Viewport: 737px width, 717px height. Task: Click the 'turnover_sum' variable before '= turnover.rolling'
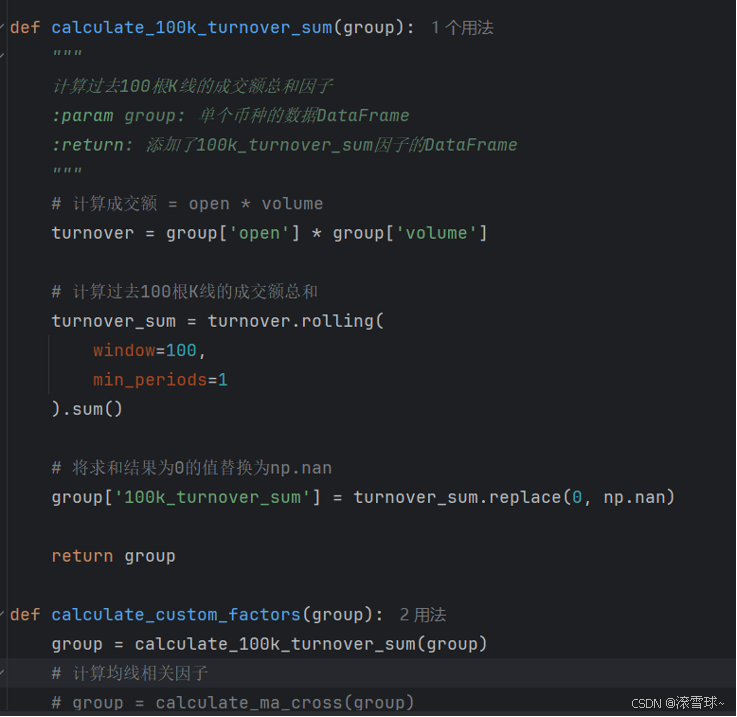pos(114,321)
